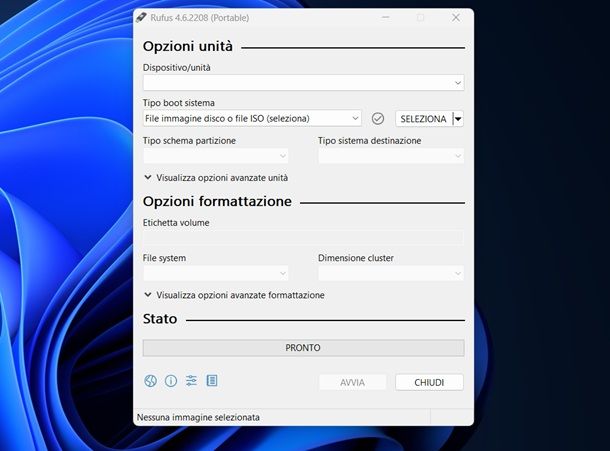
Task: Click the SELEZIONA button
Action: tap(424, 119)
